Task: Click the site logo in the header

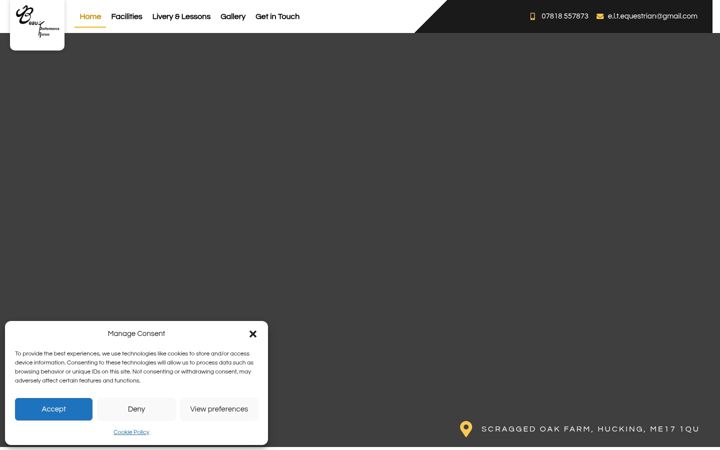Action: [x=37, y=23]
